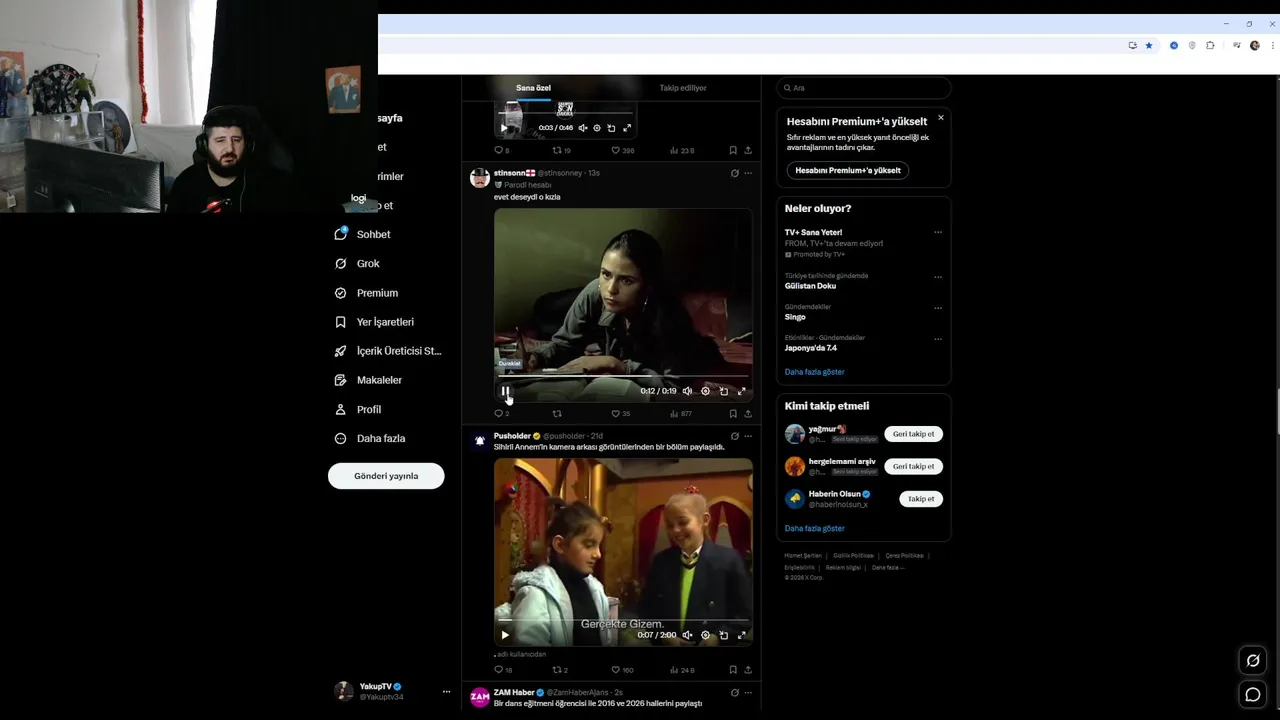Open Yer İşaretleri in sidebar
This screenshot has width=1280, height=720.
374,322
